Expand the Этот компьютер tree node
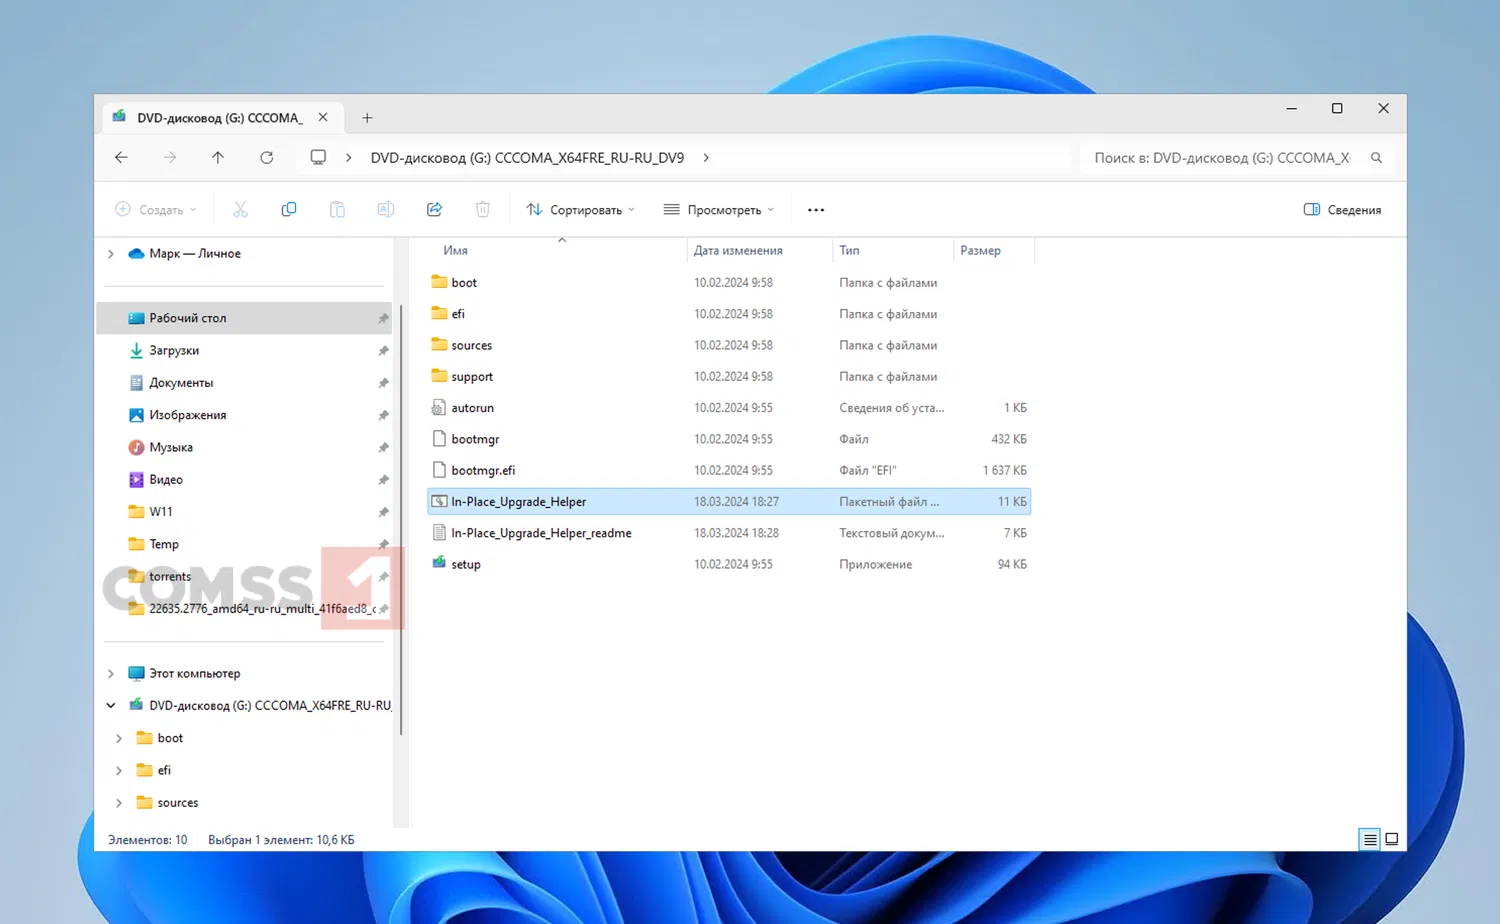This screenshot has height=924, width=1500. pyautogui.click(x=111, y=674)
